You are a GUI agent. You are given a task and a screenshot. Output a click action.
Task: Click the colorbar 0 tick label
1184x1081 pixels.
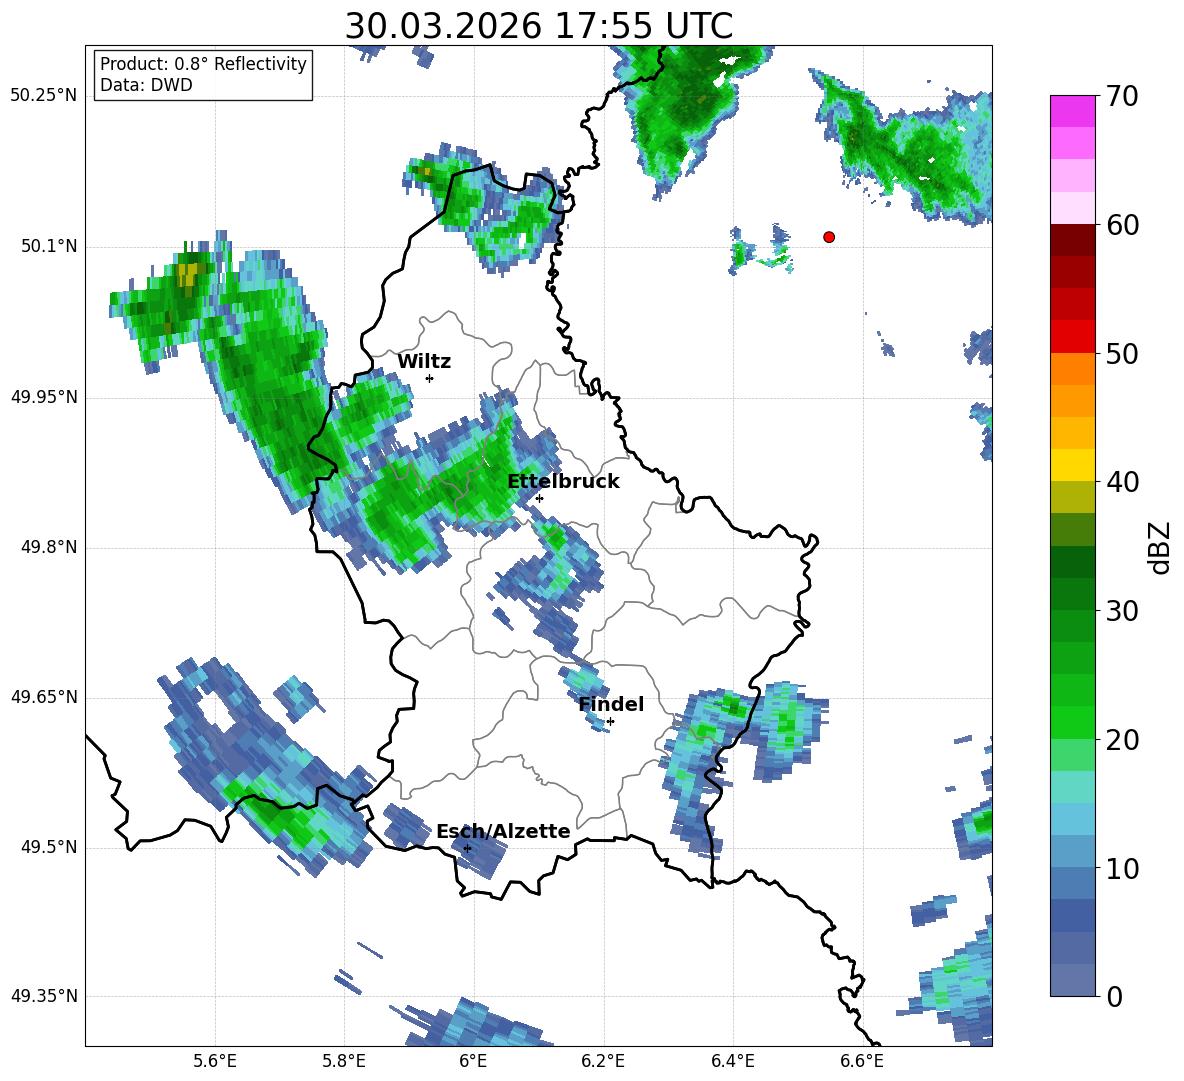point(1114,996)
